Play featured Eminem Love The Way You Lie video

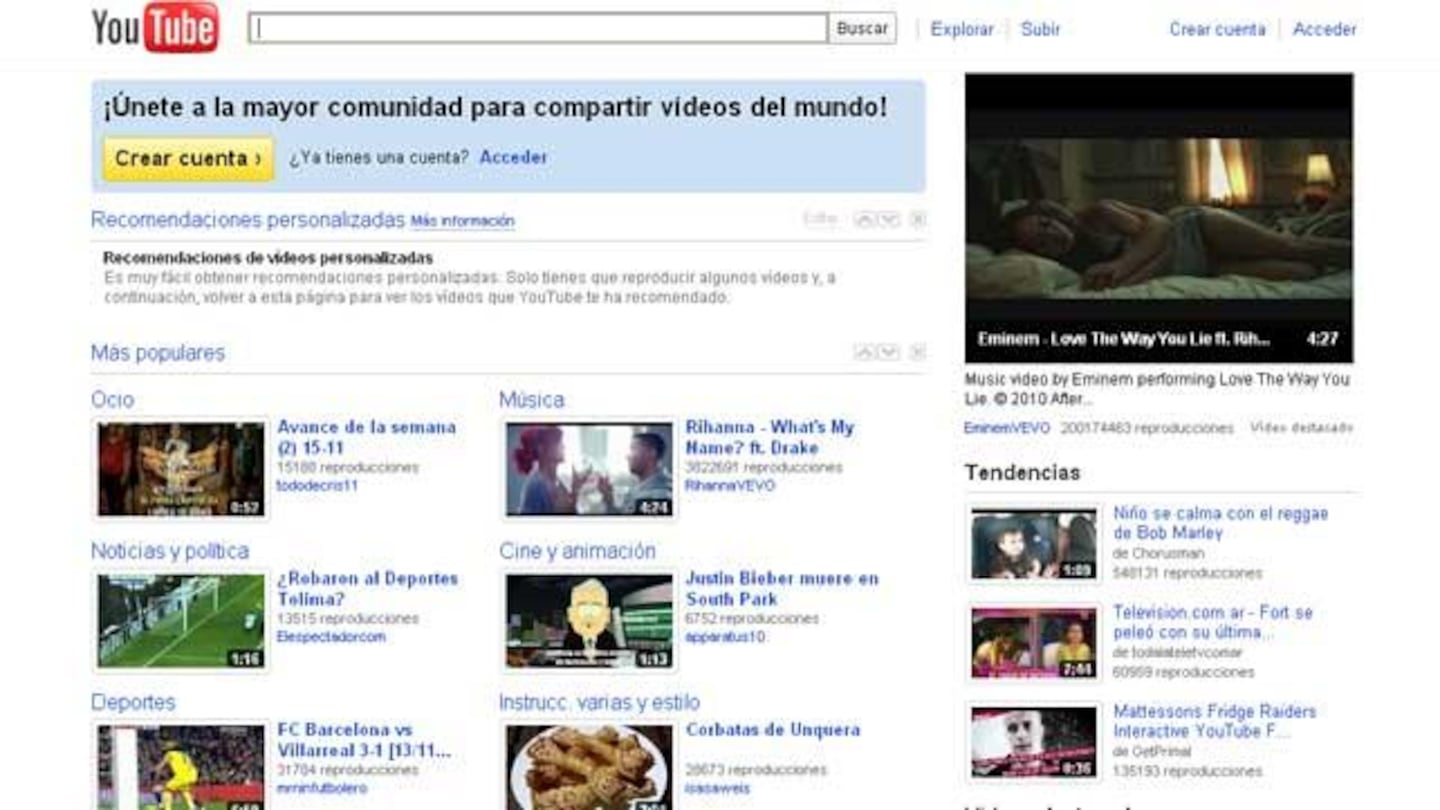pos(1159,218)
